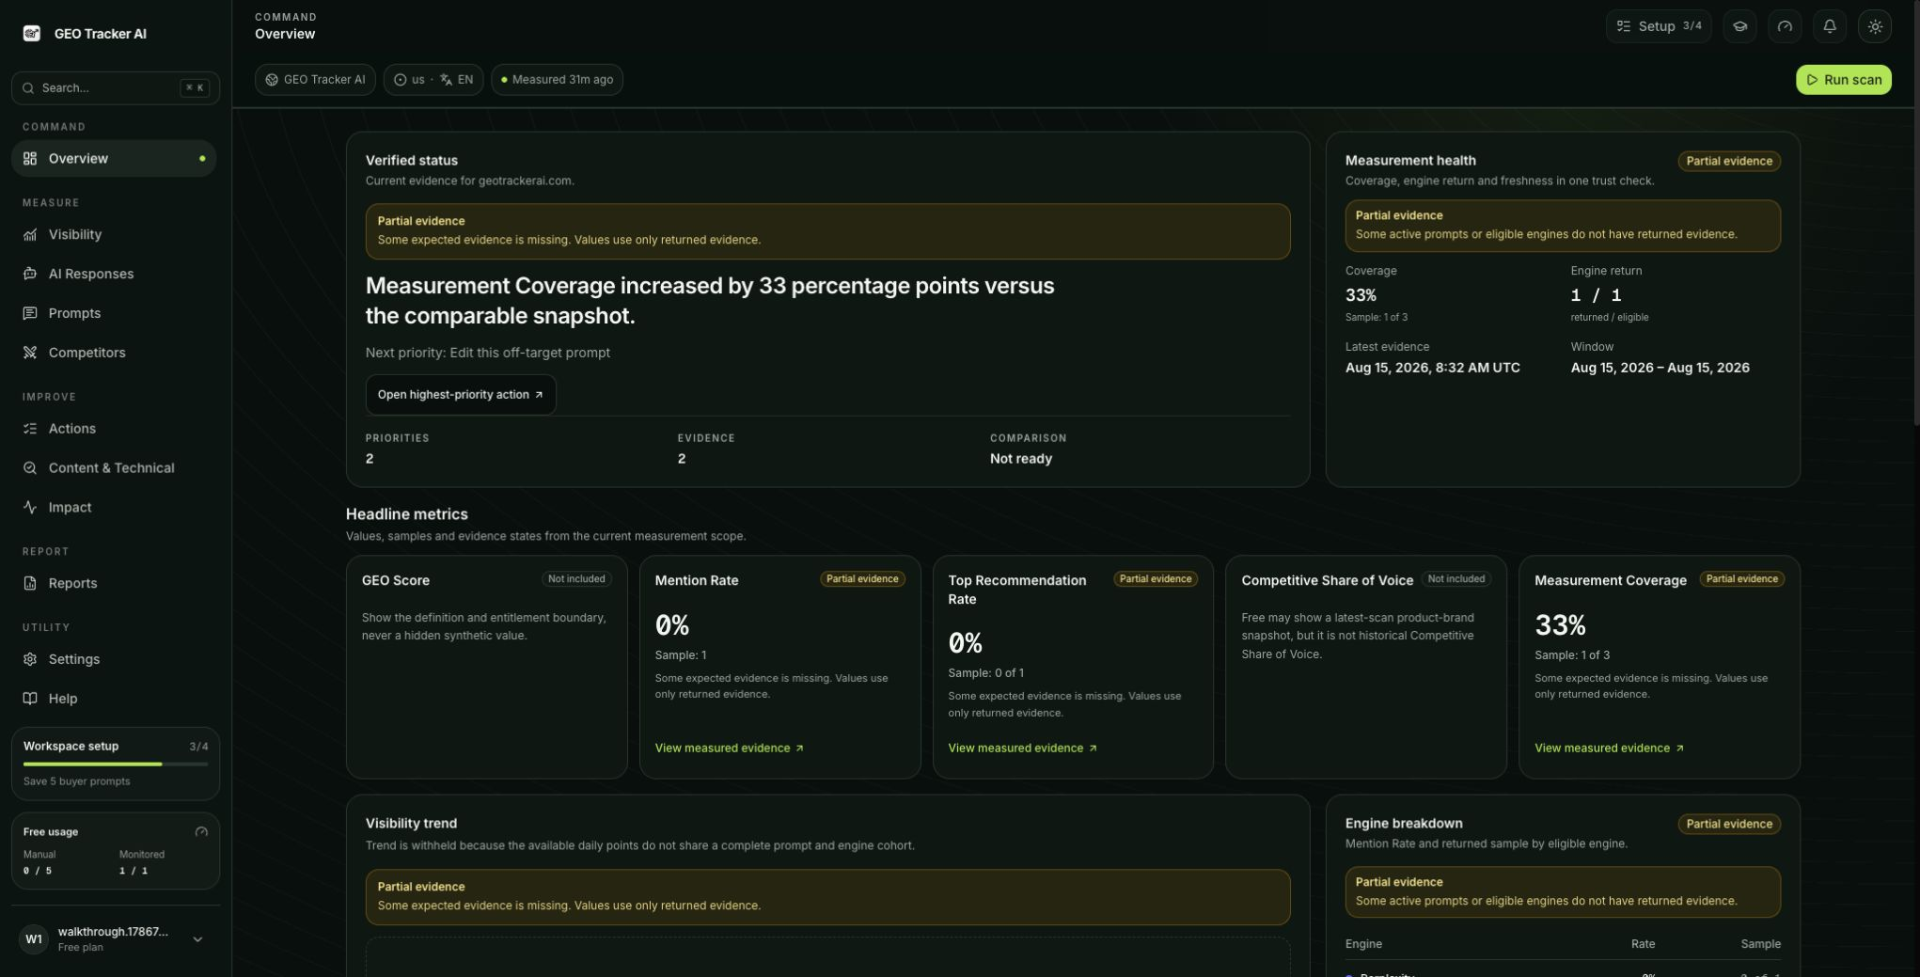Screen dimensions: 1920x977
Task: Open the Reports page
Action: [114, 583]
